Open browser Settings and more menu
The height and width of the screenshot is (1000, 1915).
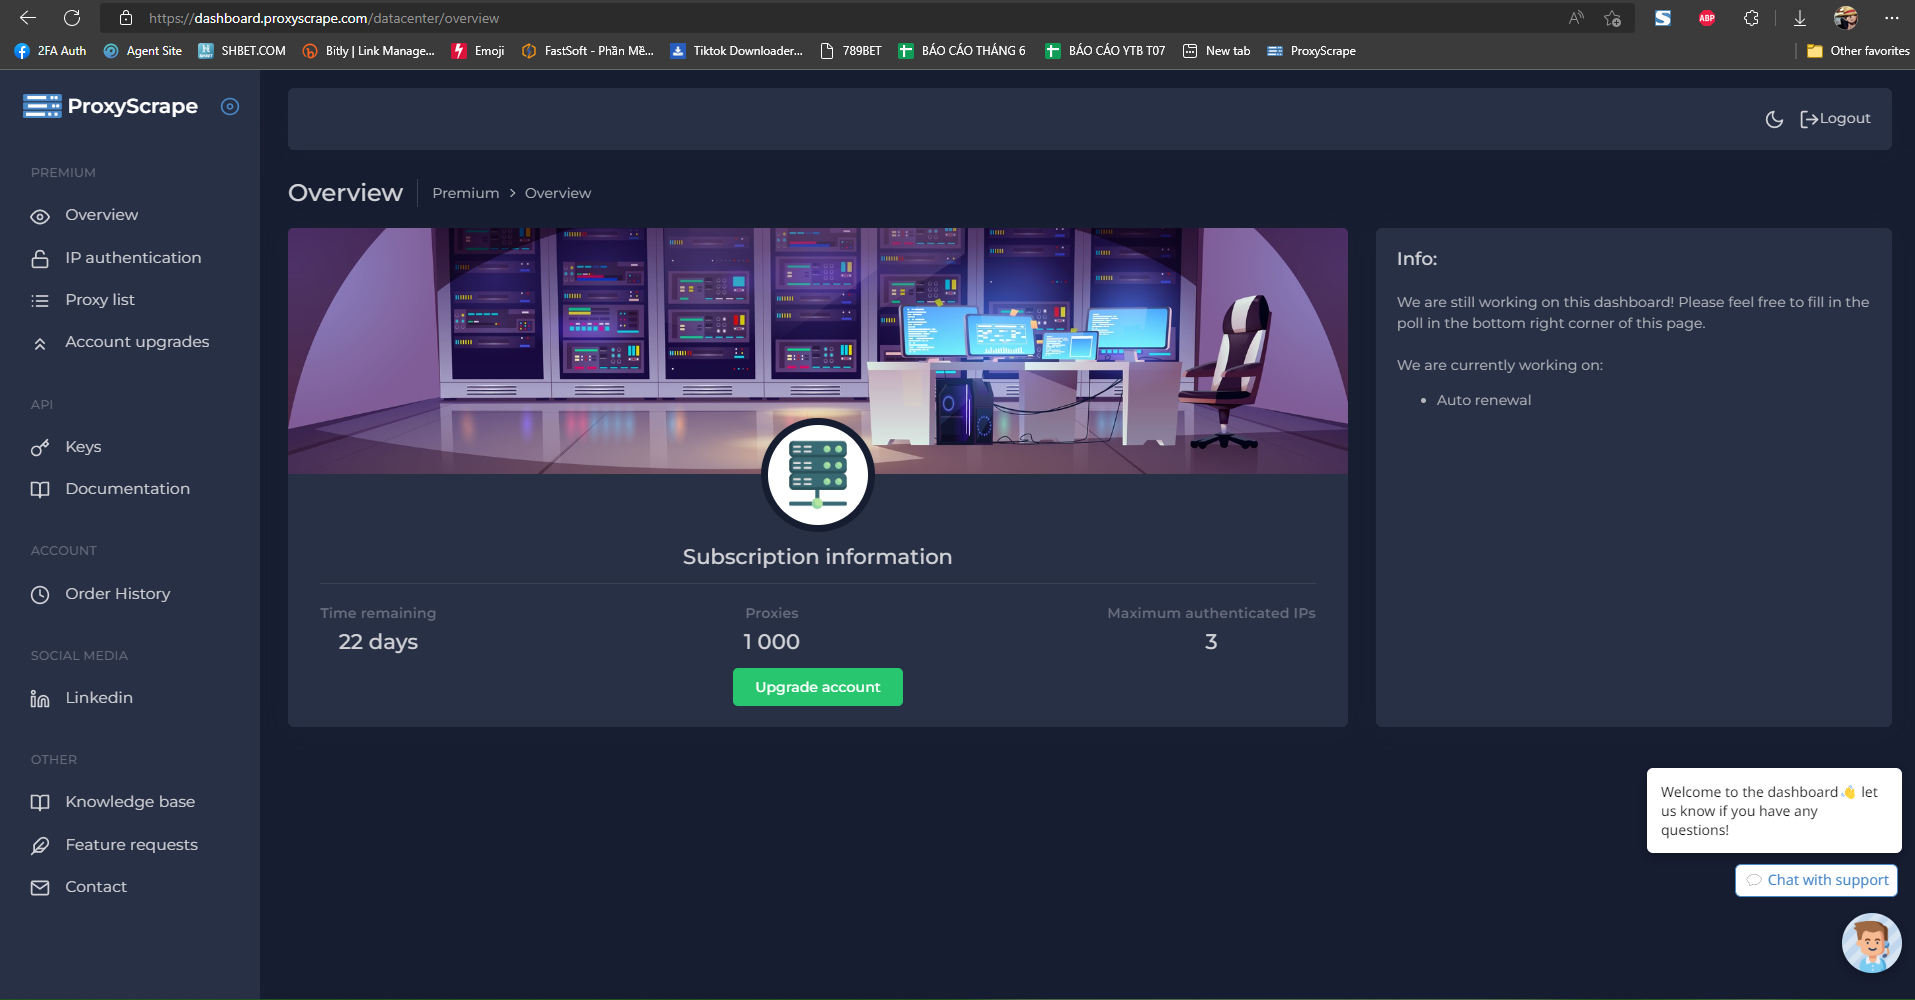pos(1892,18)
